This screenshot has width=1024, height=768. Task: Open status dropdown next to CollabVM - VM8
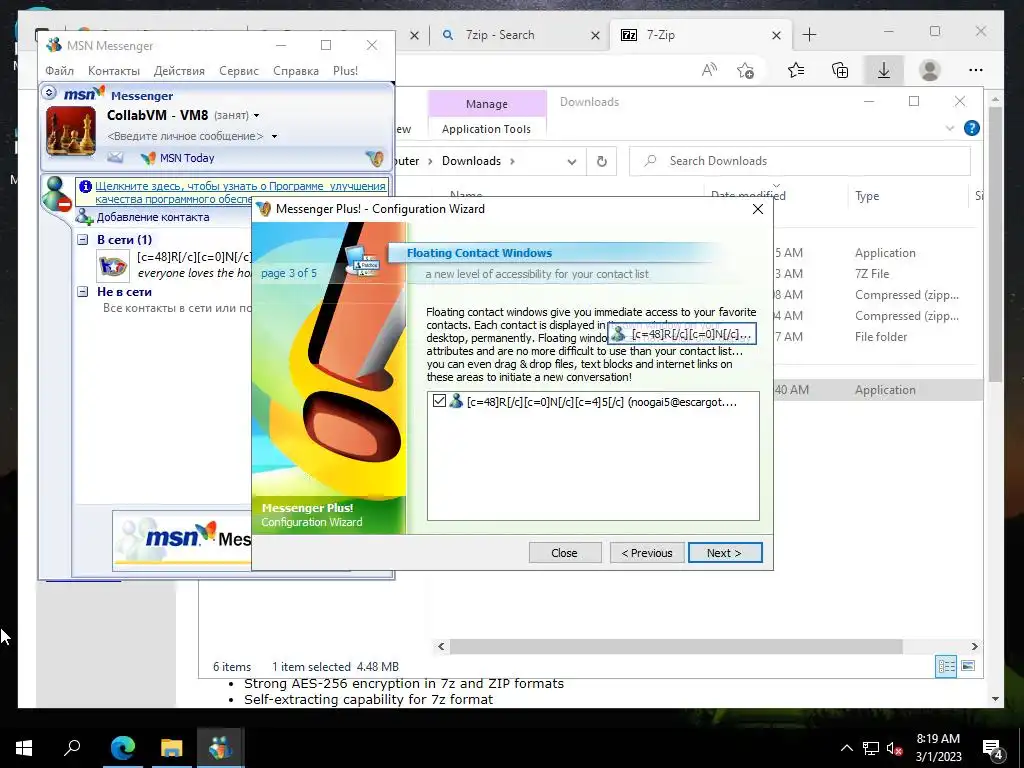coord(257,116)
